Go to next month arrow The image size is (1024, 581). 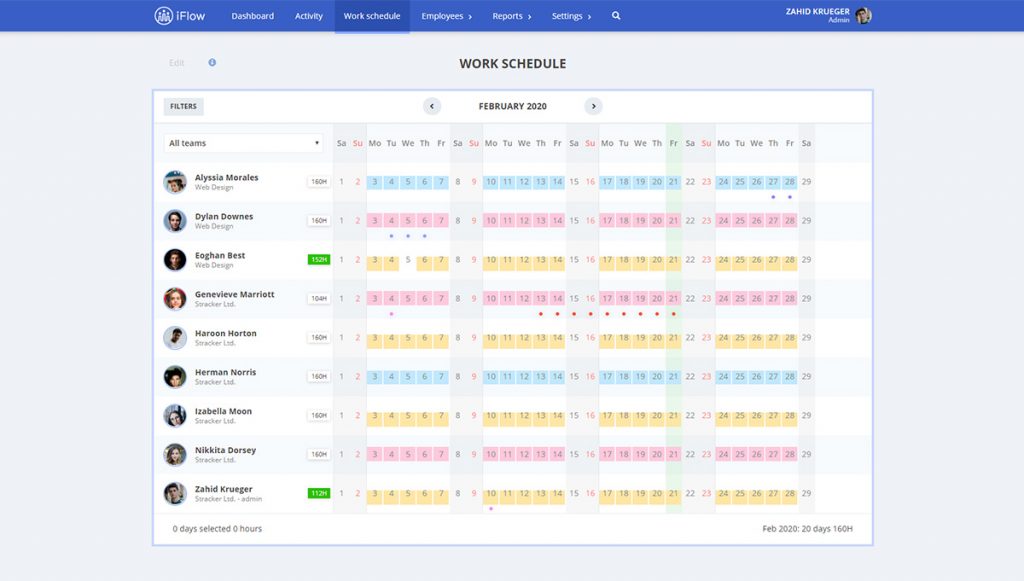click(593, 106)
